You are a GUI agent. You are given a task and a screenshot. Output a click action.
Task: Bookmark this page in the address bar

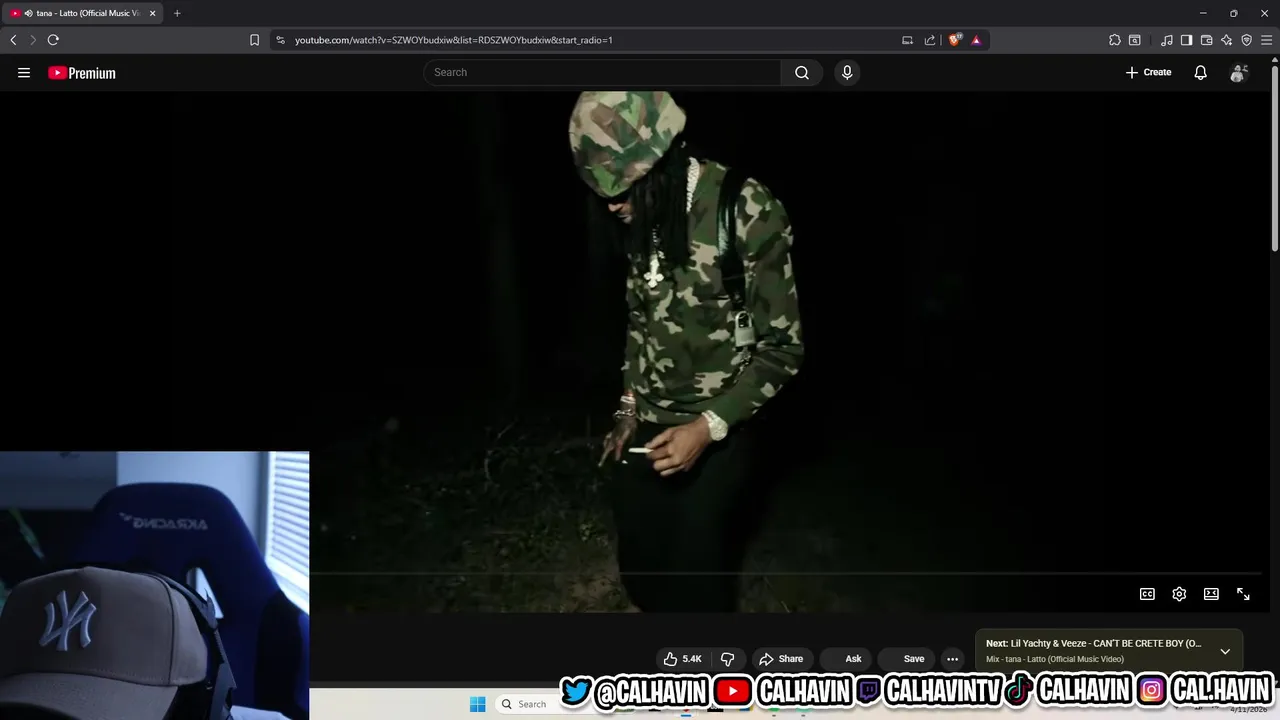[254, 40]
